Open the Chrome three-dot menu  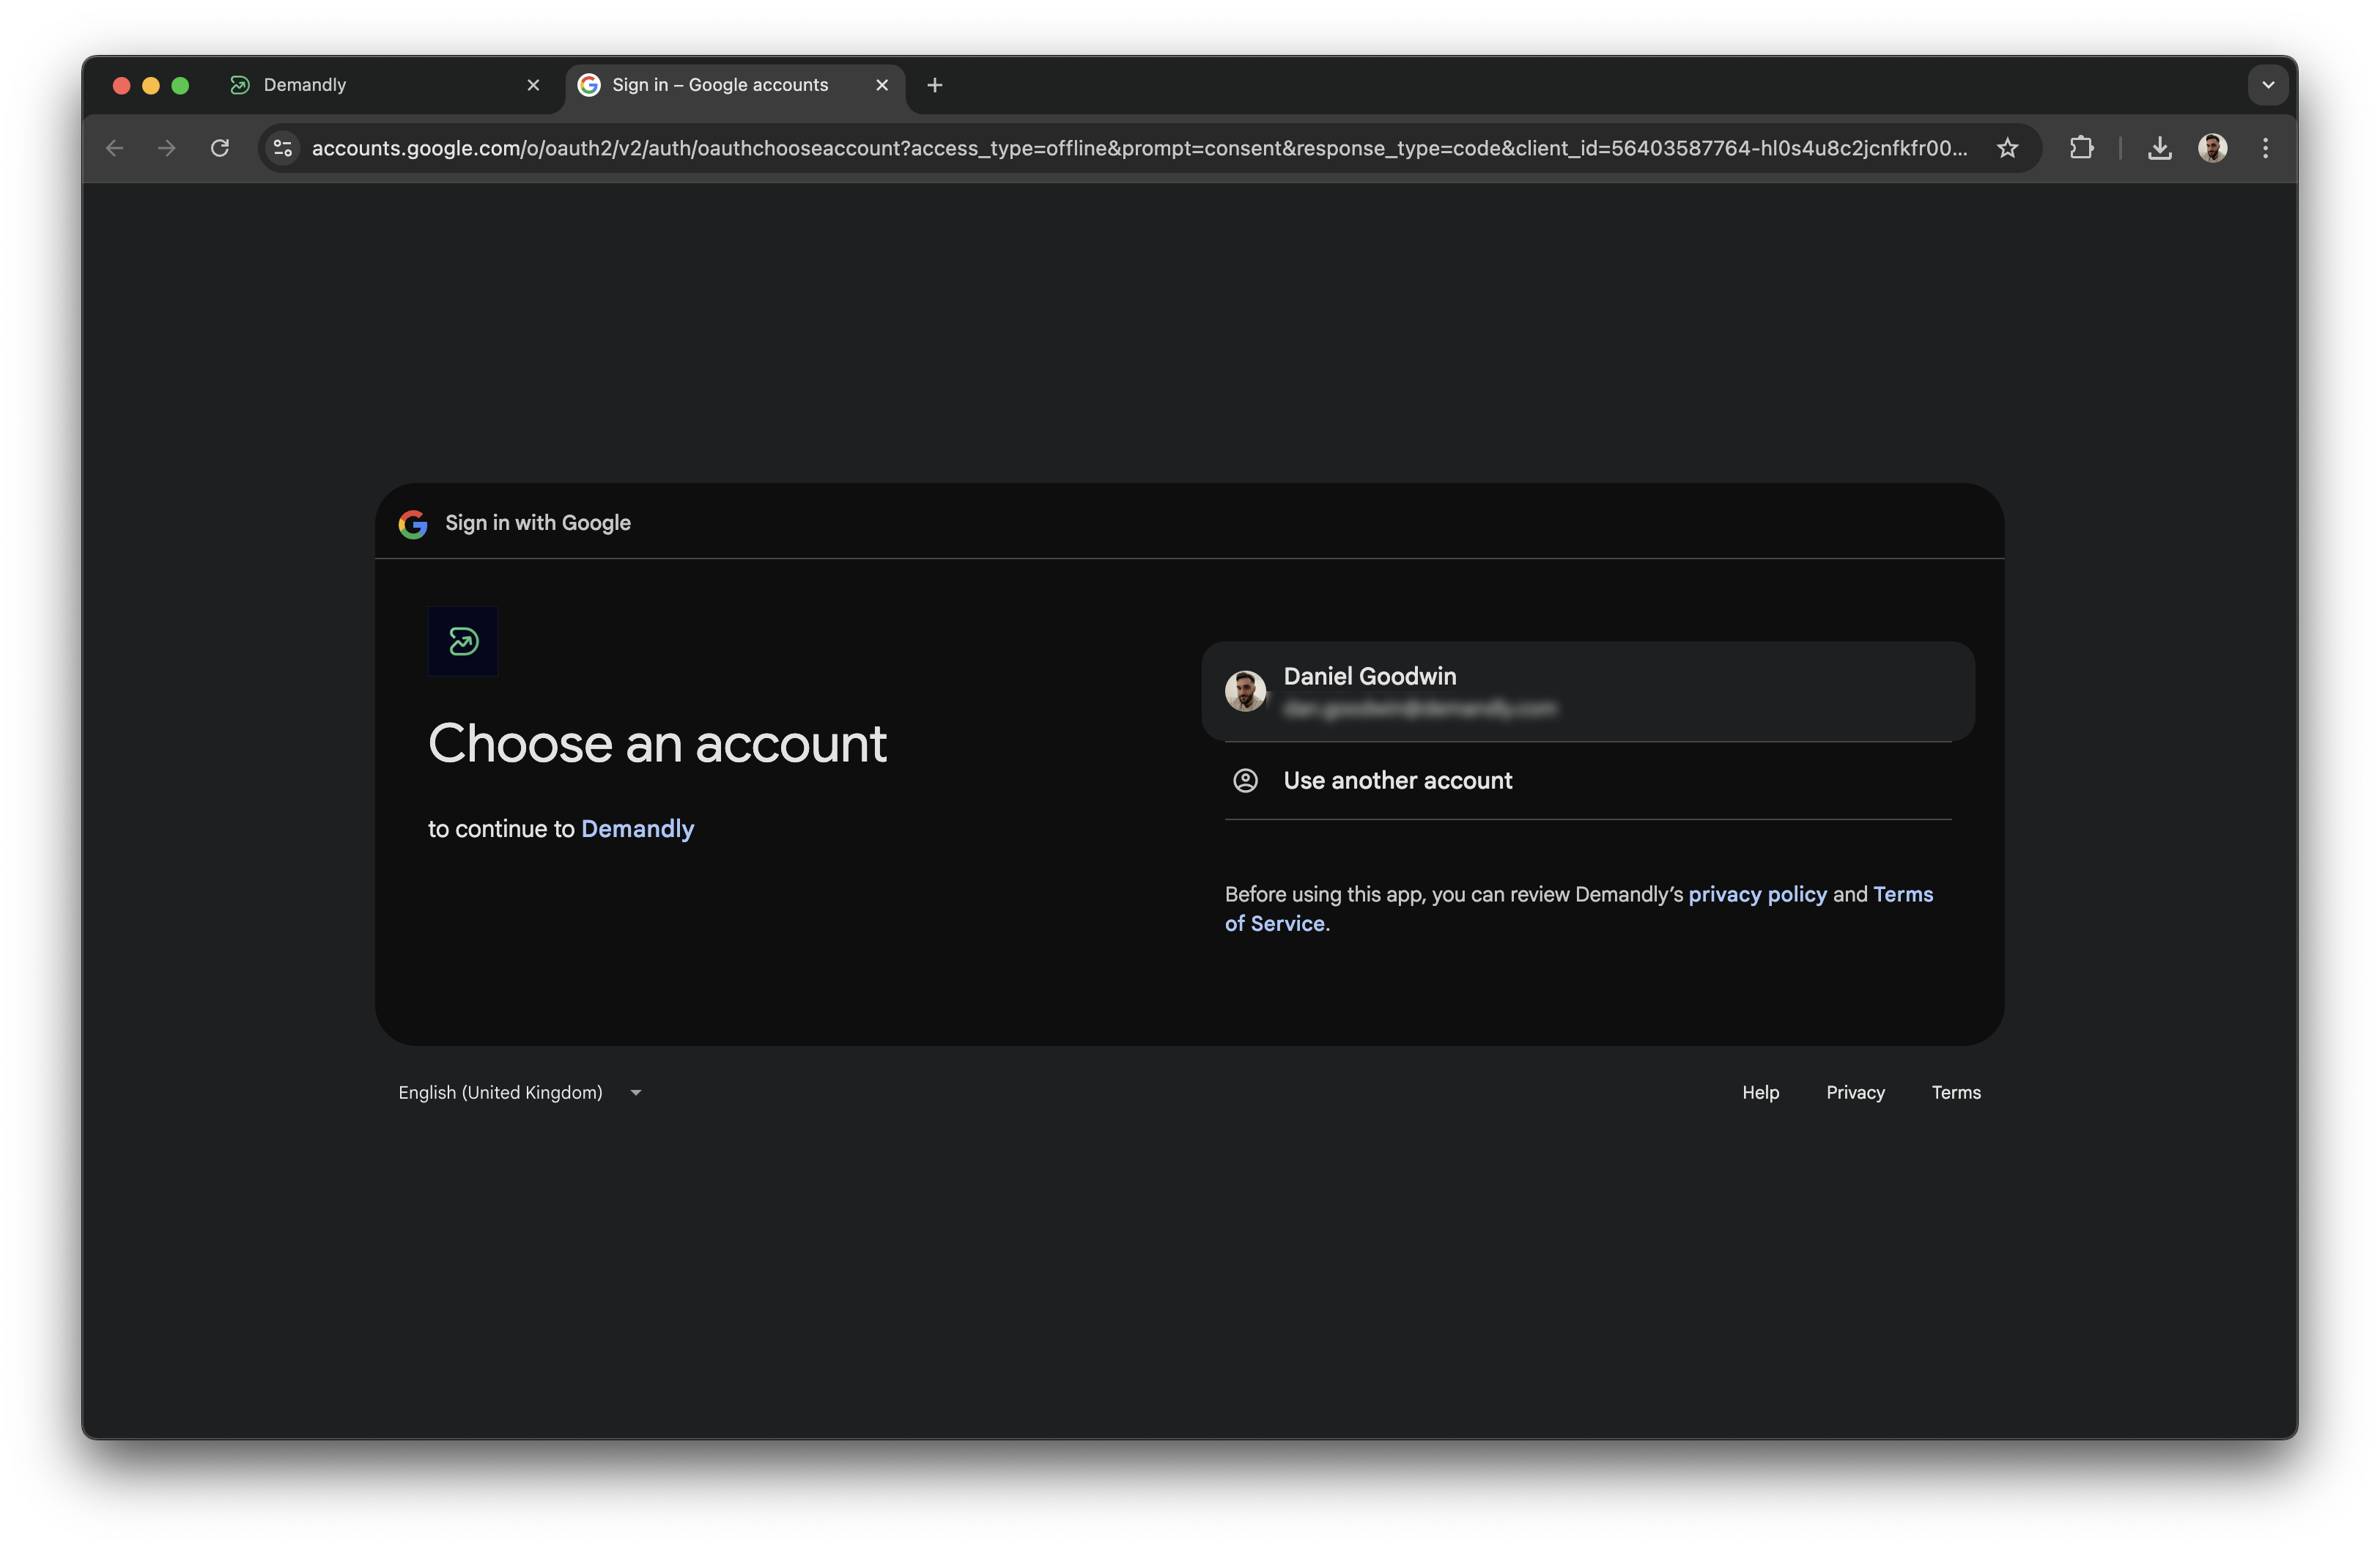click(2265, 148)
